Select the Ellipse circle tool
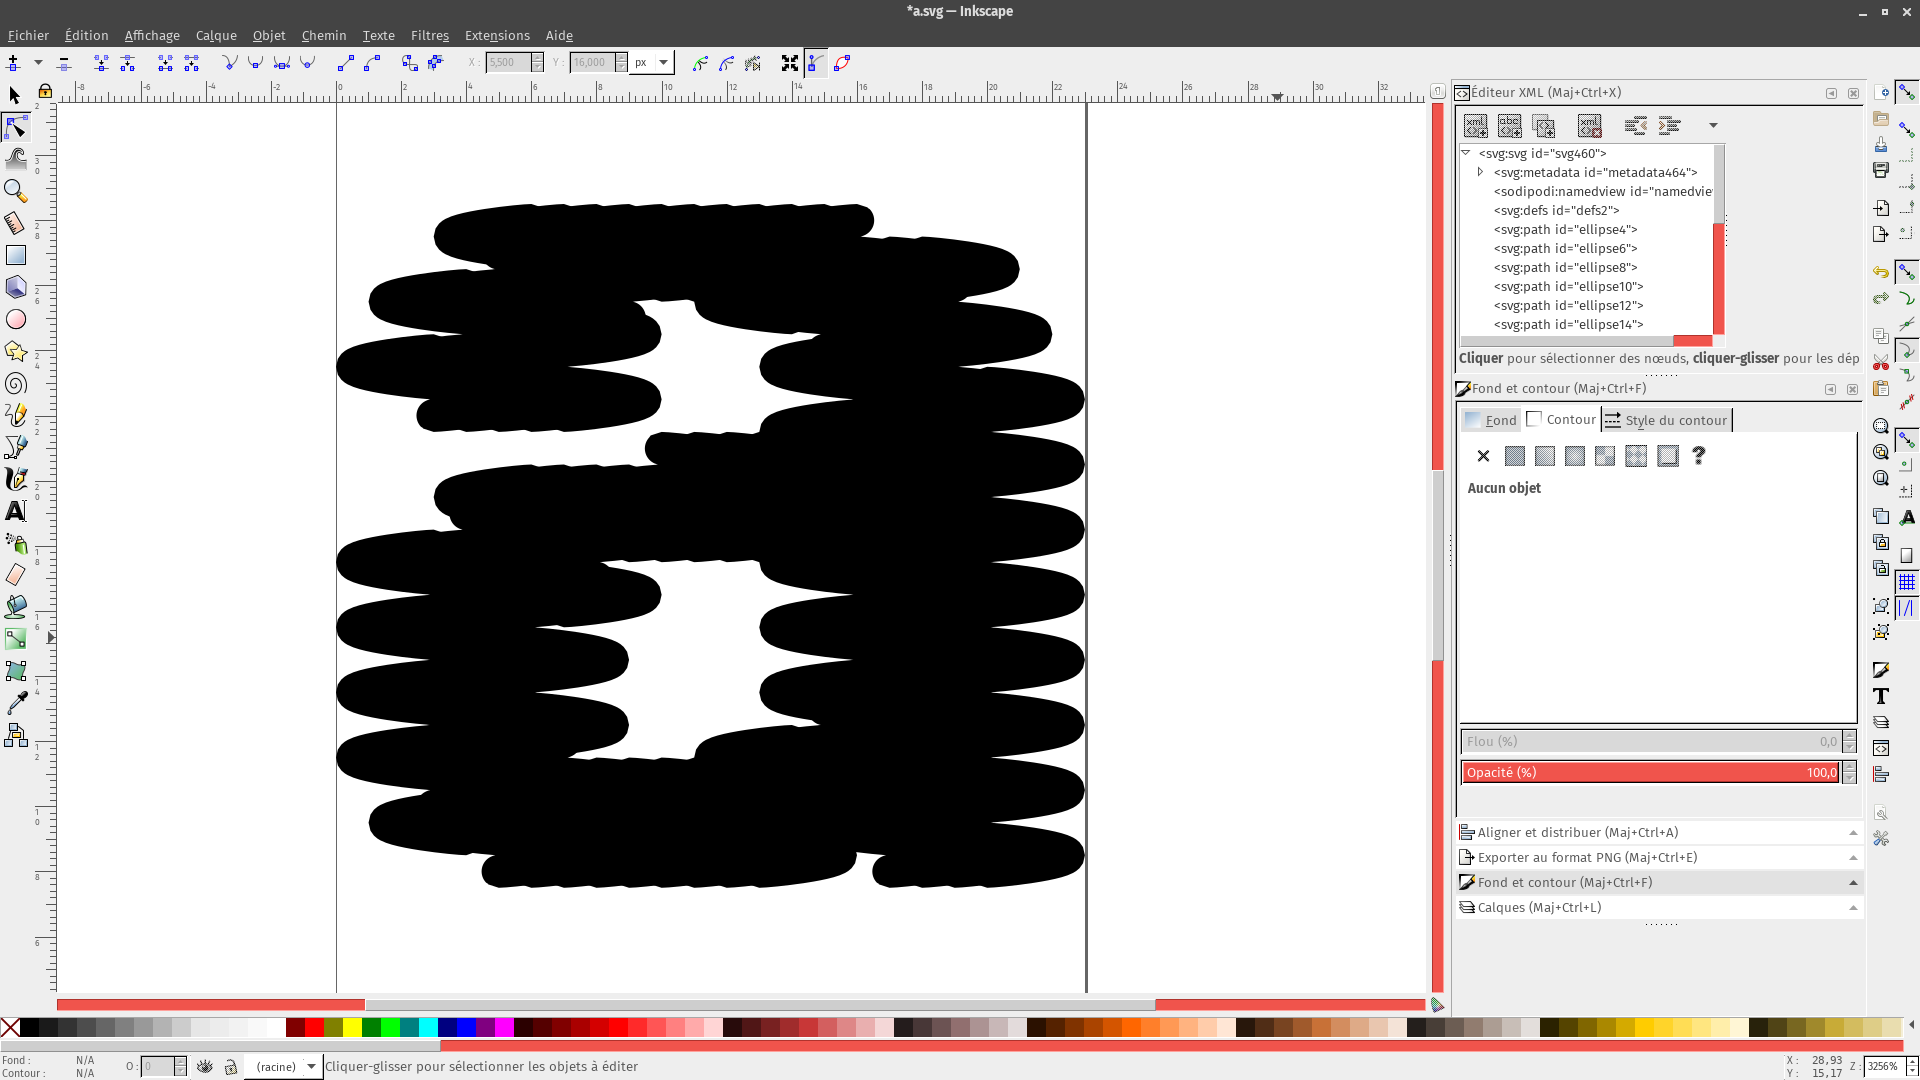This screenshot has height=1080, width=1920. 16,320
